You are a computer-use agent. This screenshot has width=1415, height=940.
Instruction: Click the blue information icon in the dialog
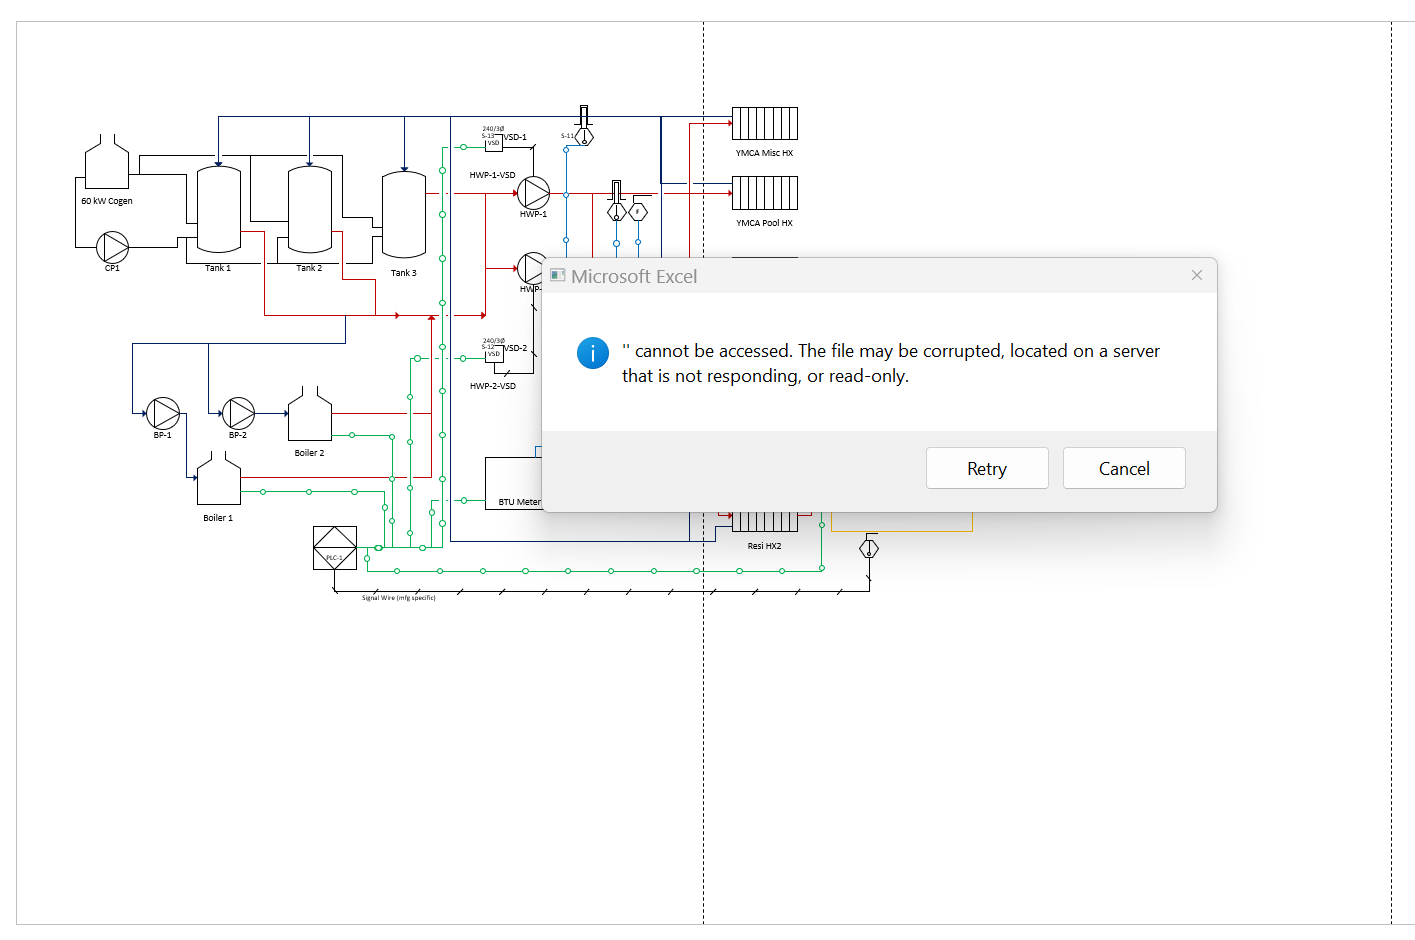592,353
